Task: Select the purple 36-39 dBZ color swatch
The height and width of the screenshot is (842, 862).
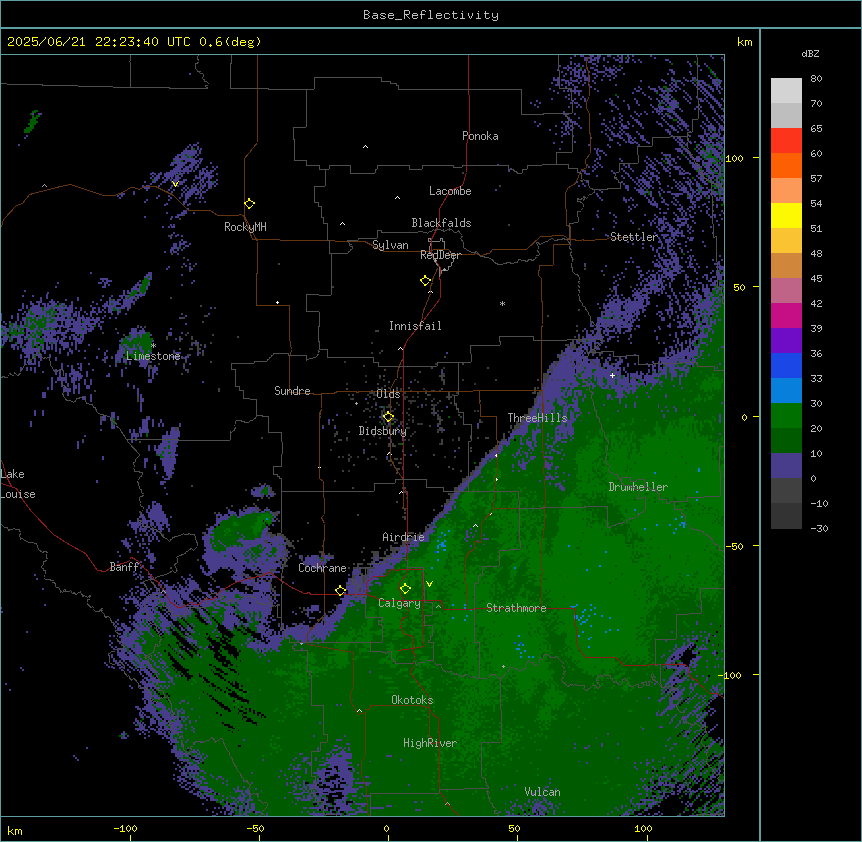Action: click(786, 340)
